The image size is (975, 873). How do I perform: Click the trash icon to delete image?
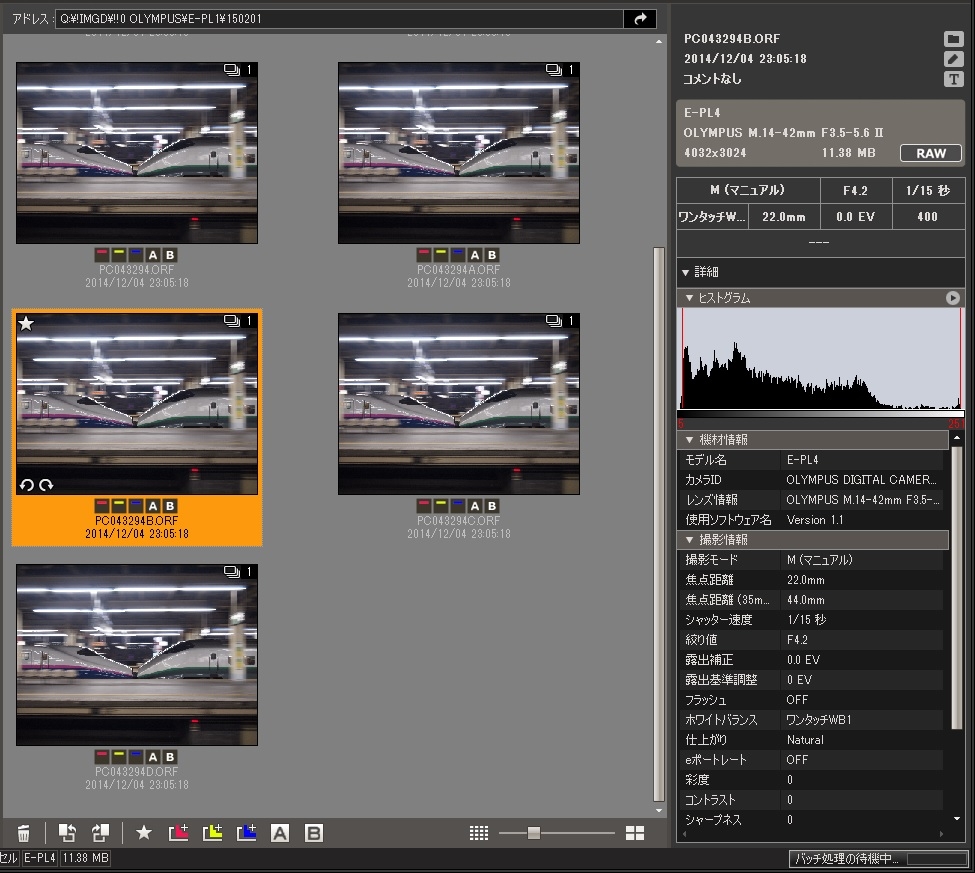(24, 833)
